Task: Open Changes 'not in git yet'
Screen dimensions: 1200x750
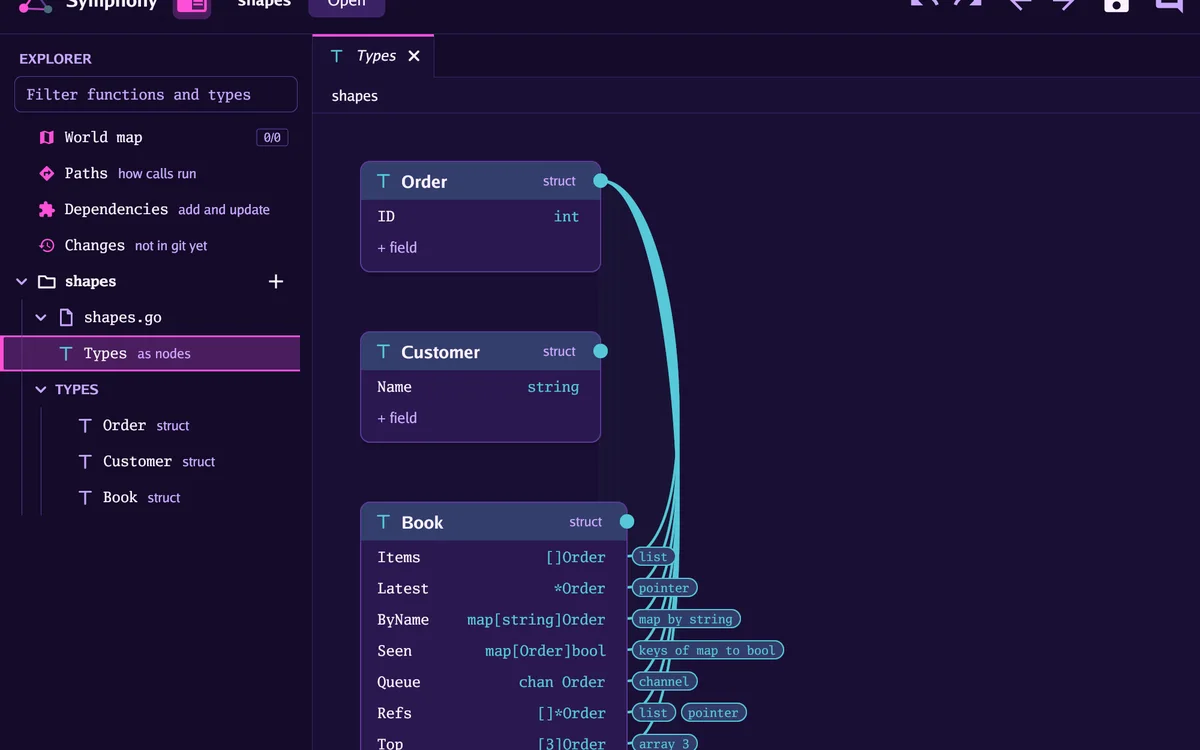Action: [x=150, y=245]
